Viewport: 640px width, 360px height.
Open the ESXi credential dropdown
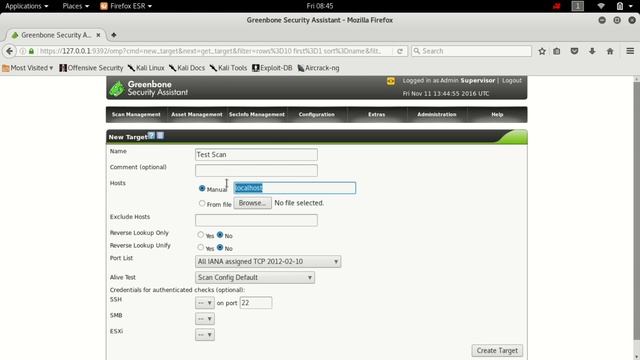tap(205, 335)
